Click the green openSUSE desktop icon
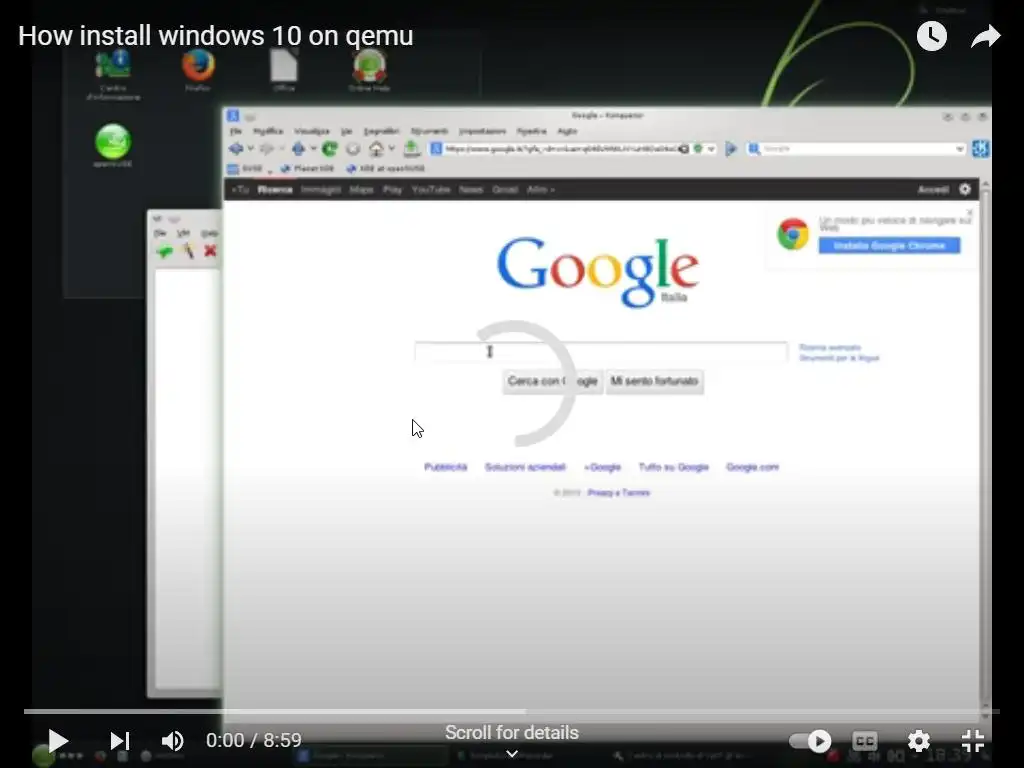This screenshot has height=768, width=1024. coord(112,145)
